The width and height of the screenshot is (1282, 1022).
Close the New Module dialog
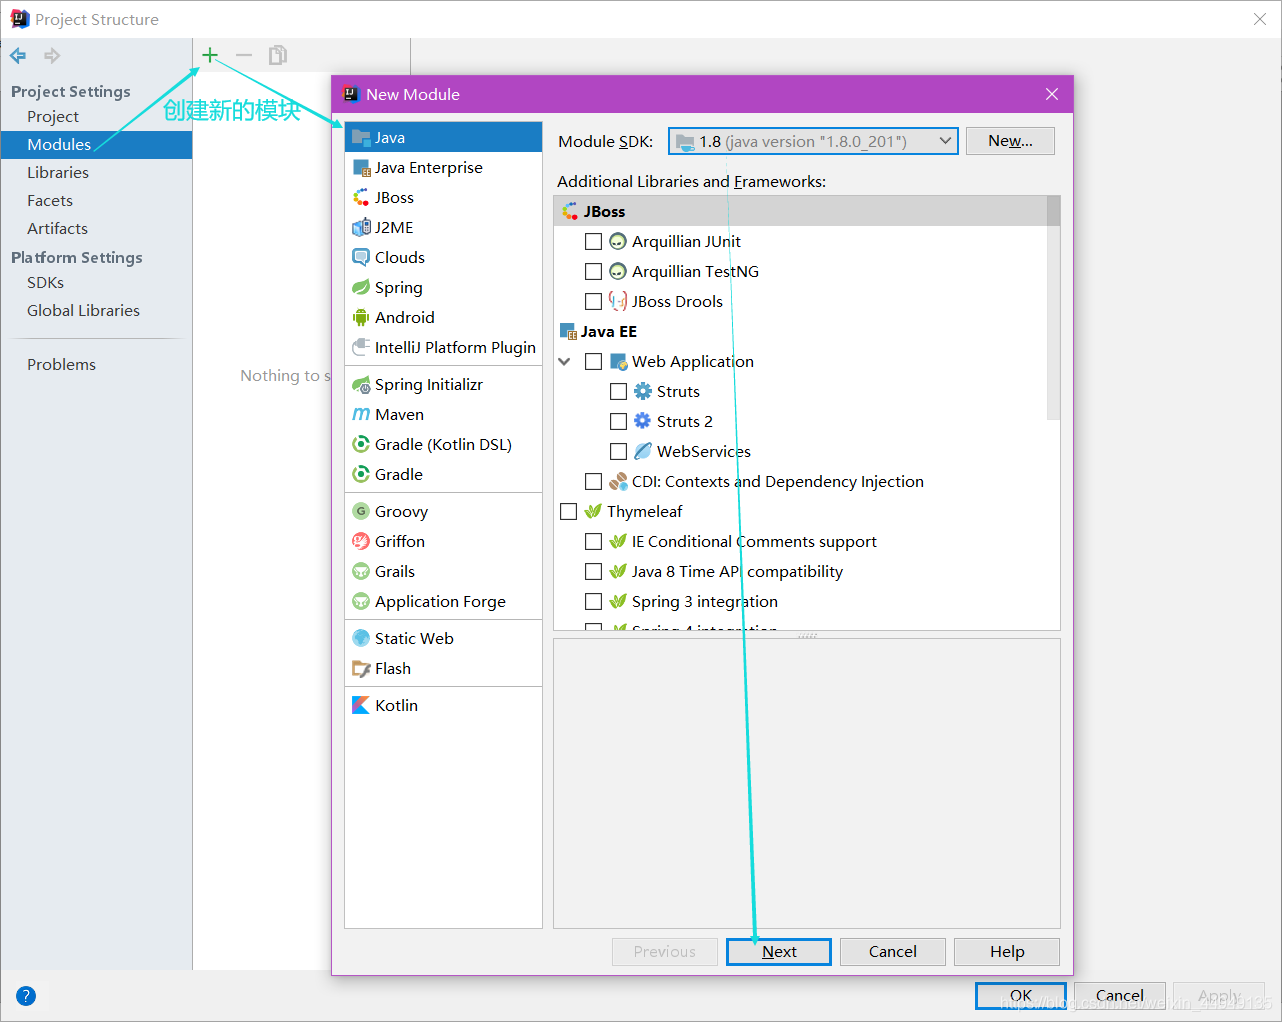(x=1051, y=94)
